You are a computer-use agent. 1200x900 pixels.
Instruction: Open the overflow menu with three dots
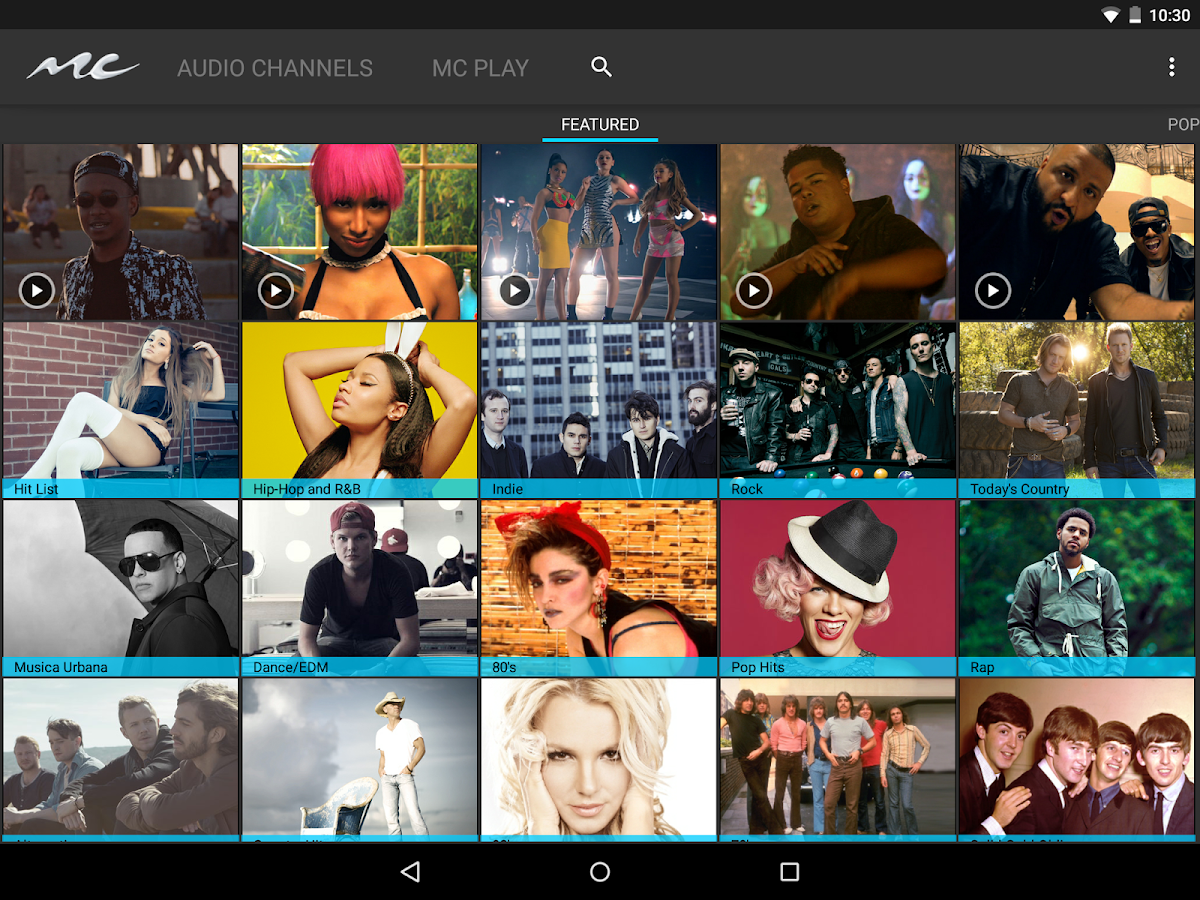click(1171, 66)
